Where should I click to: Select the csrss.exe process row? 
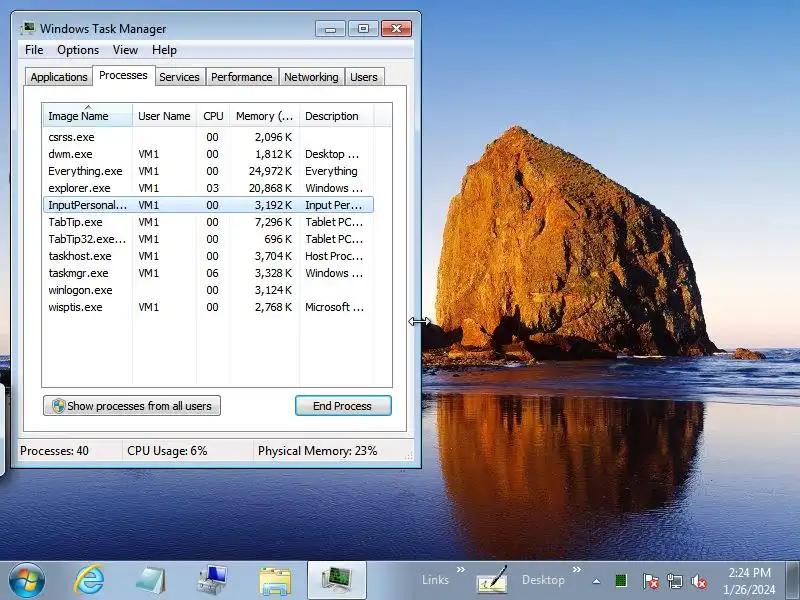[208, 137]
